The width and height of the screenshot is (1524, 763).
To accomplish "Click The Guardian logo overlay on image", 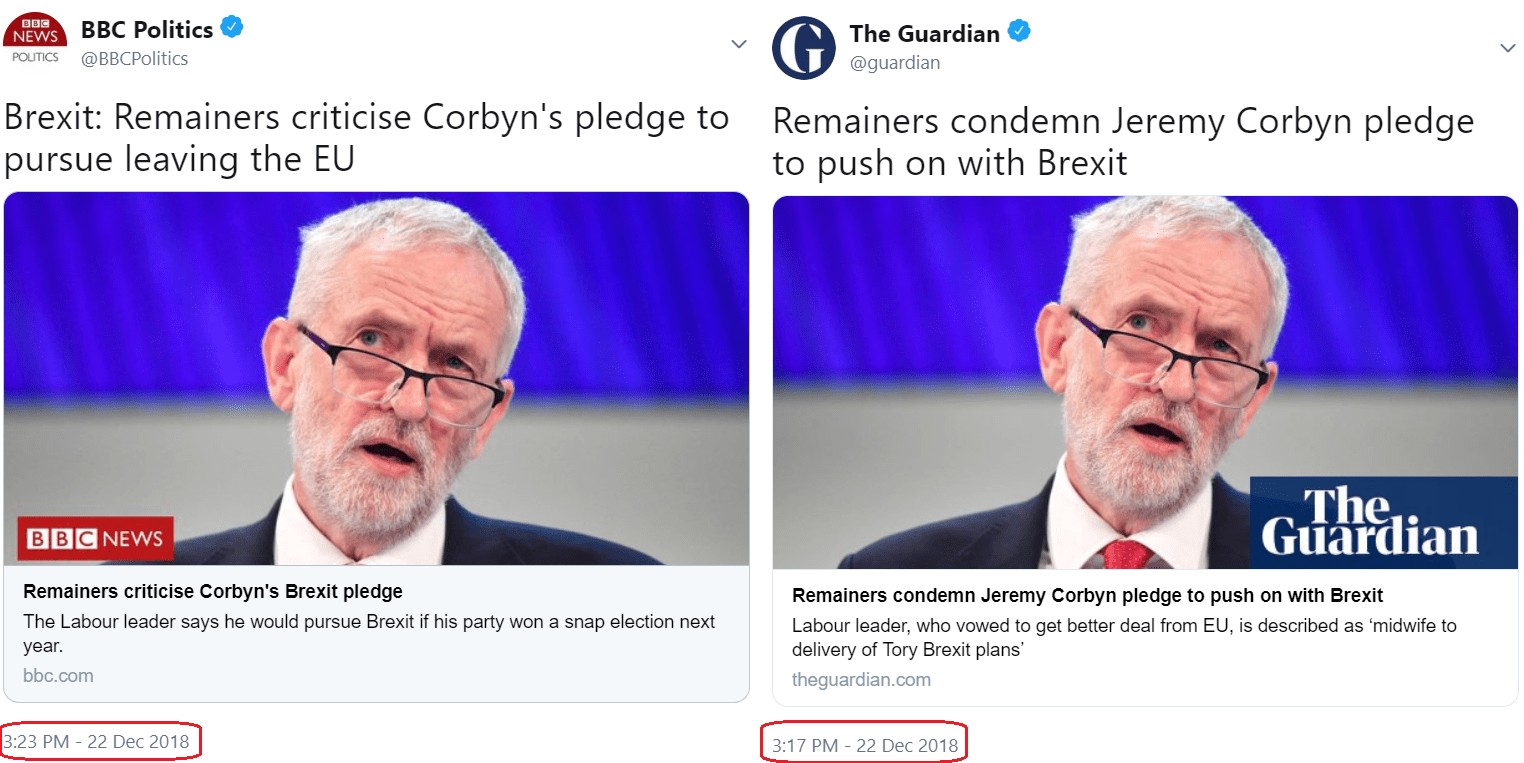I will 1369,522.
